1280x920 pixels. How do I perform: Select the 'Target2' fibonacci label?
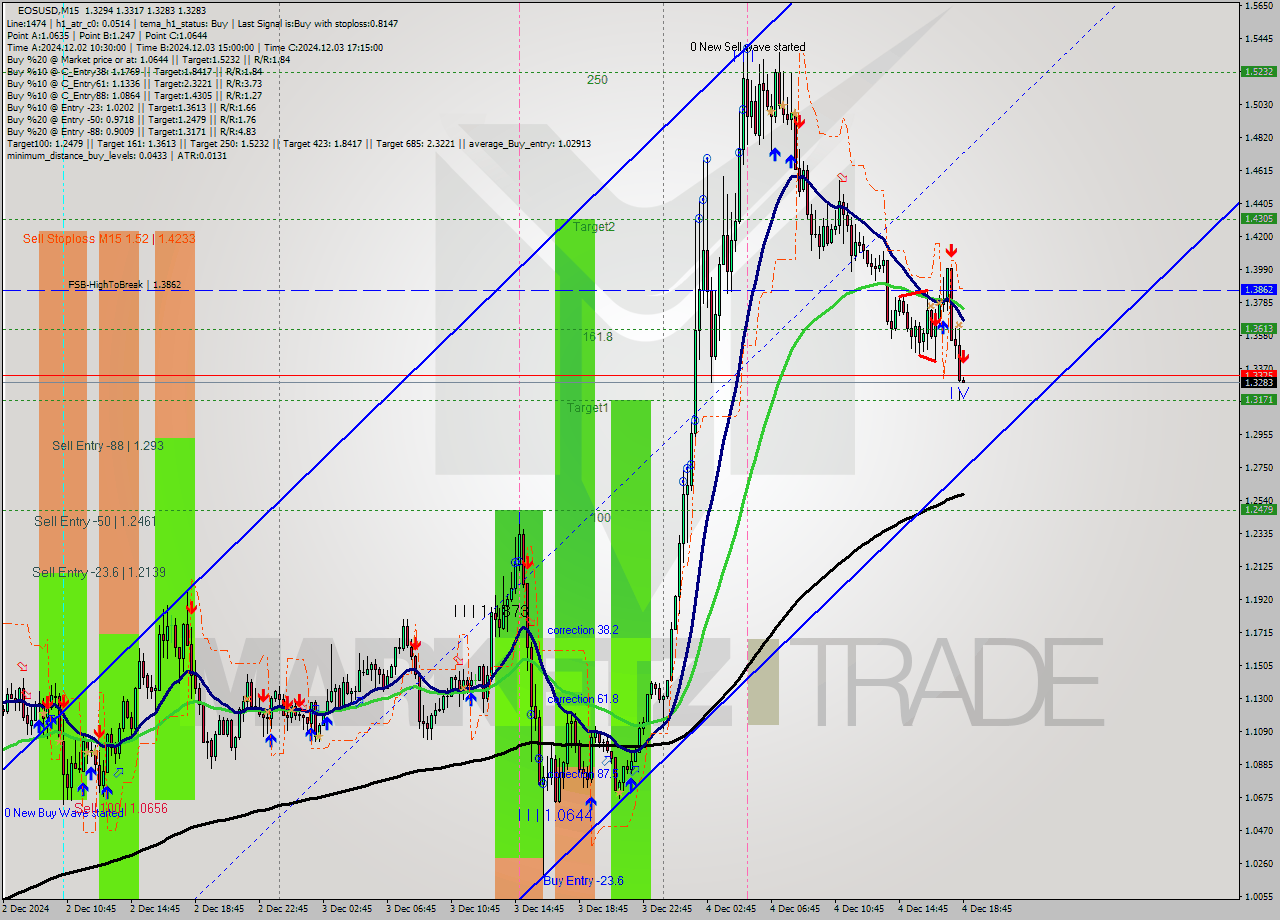594,227
